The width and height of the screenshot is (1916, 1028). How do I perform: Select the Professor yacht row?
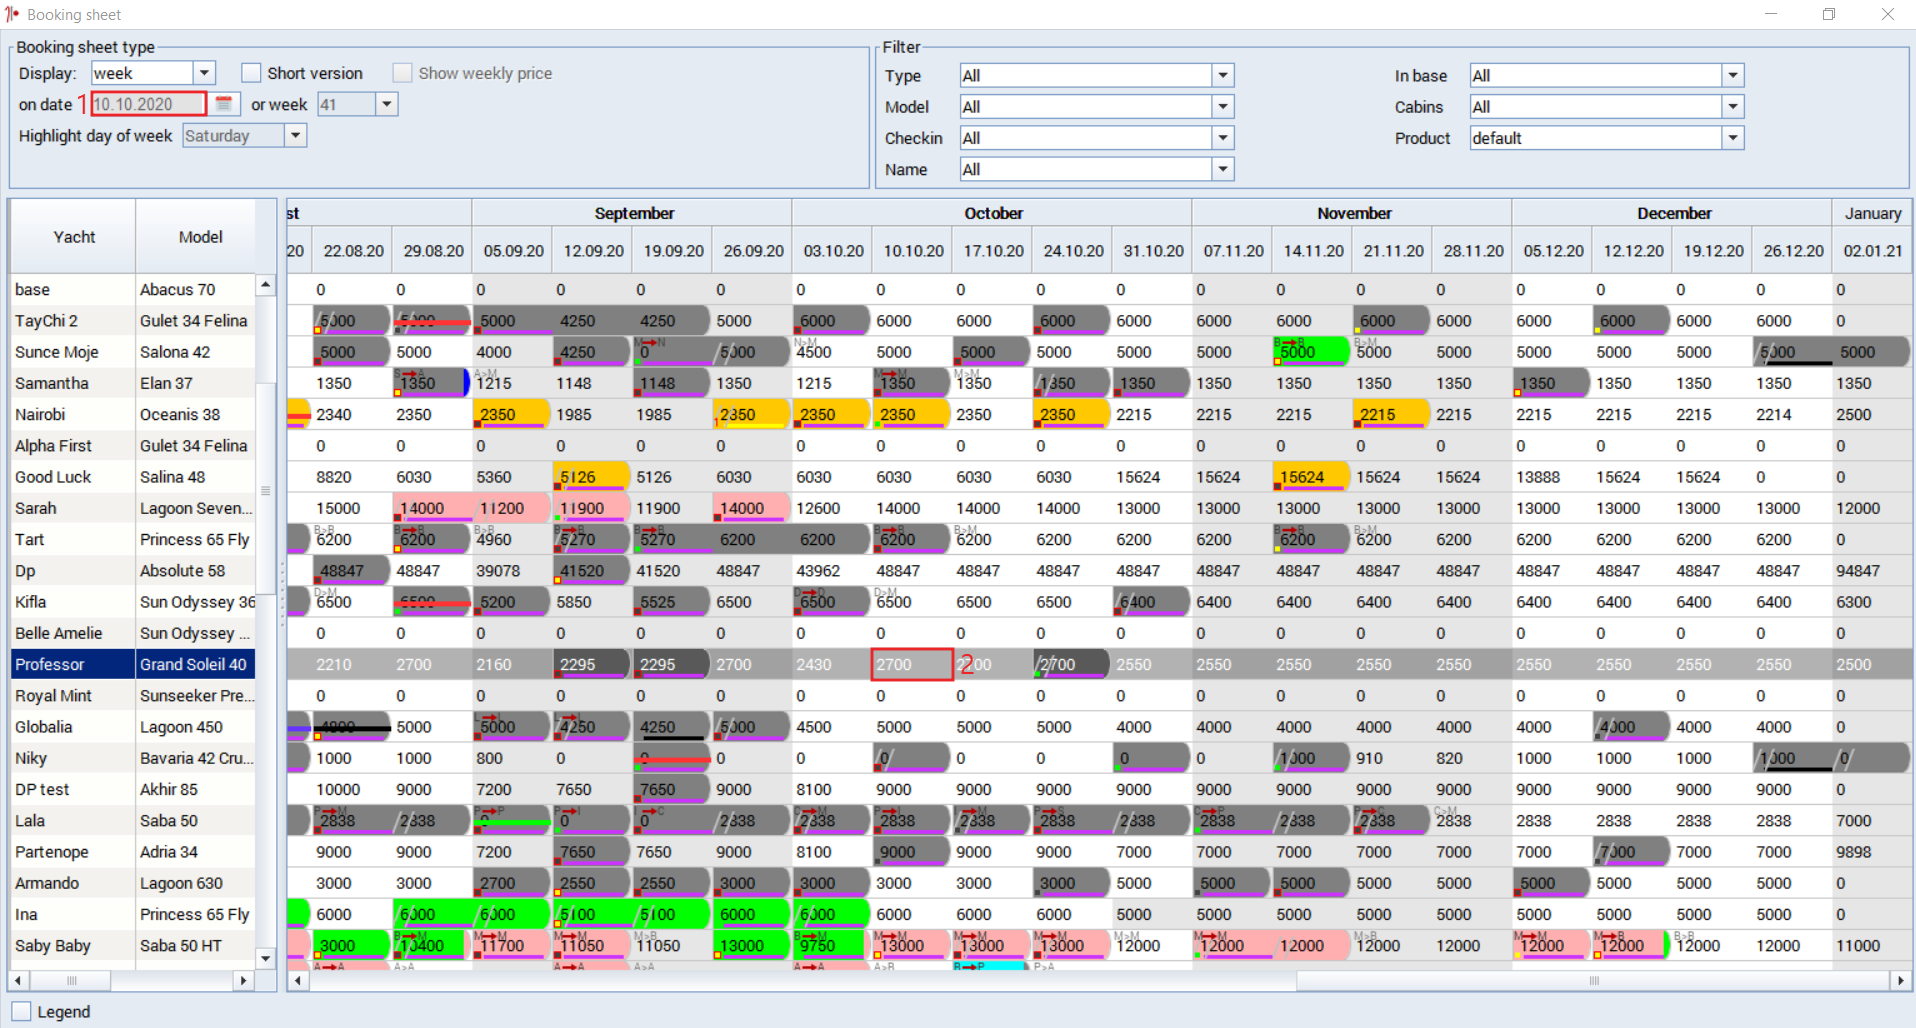133,664
